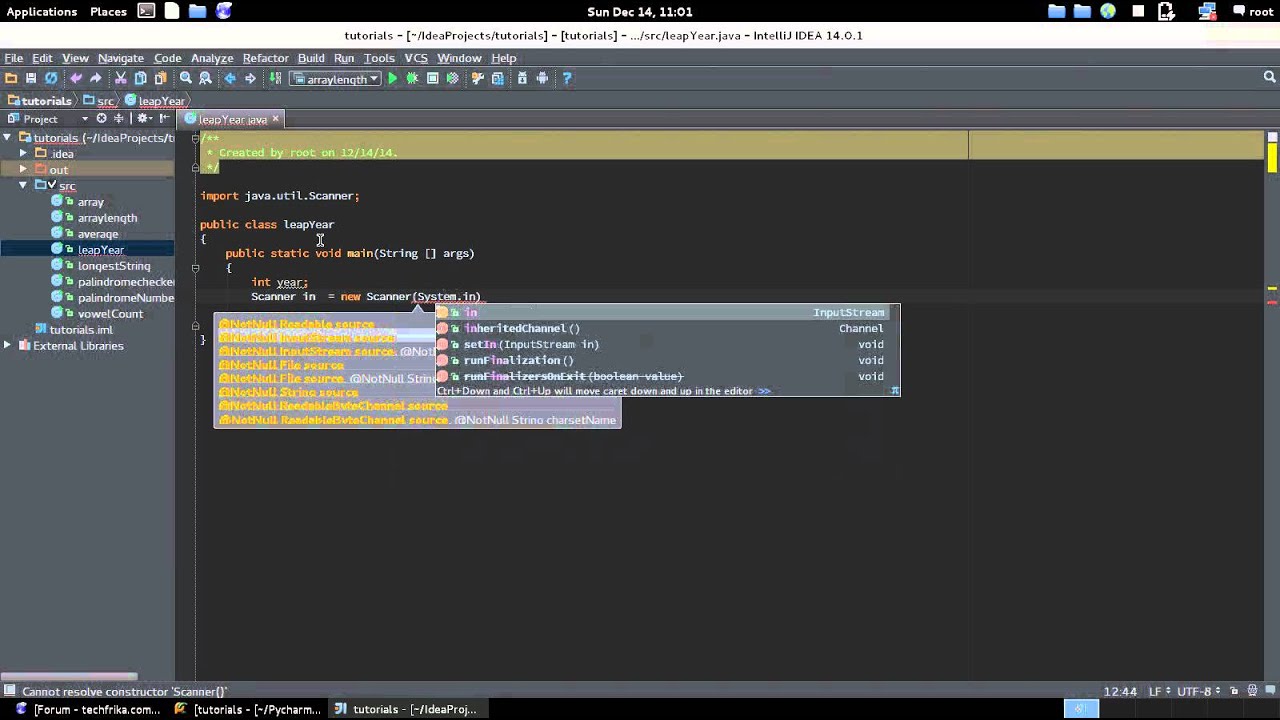Click Collapse All icon in Project panel
1280x720 pixels.
point(119,118)
